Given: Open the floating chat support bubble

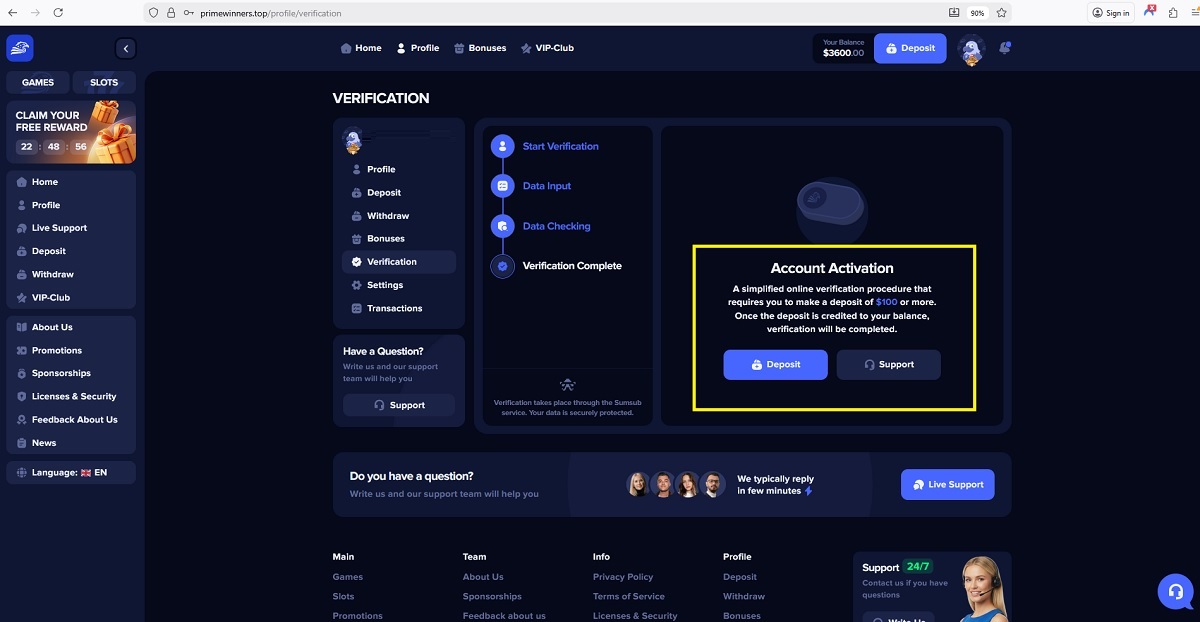Looking at the screenshot, I should [x=1175, y=591].
